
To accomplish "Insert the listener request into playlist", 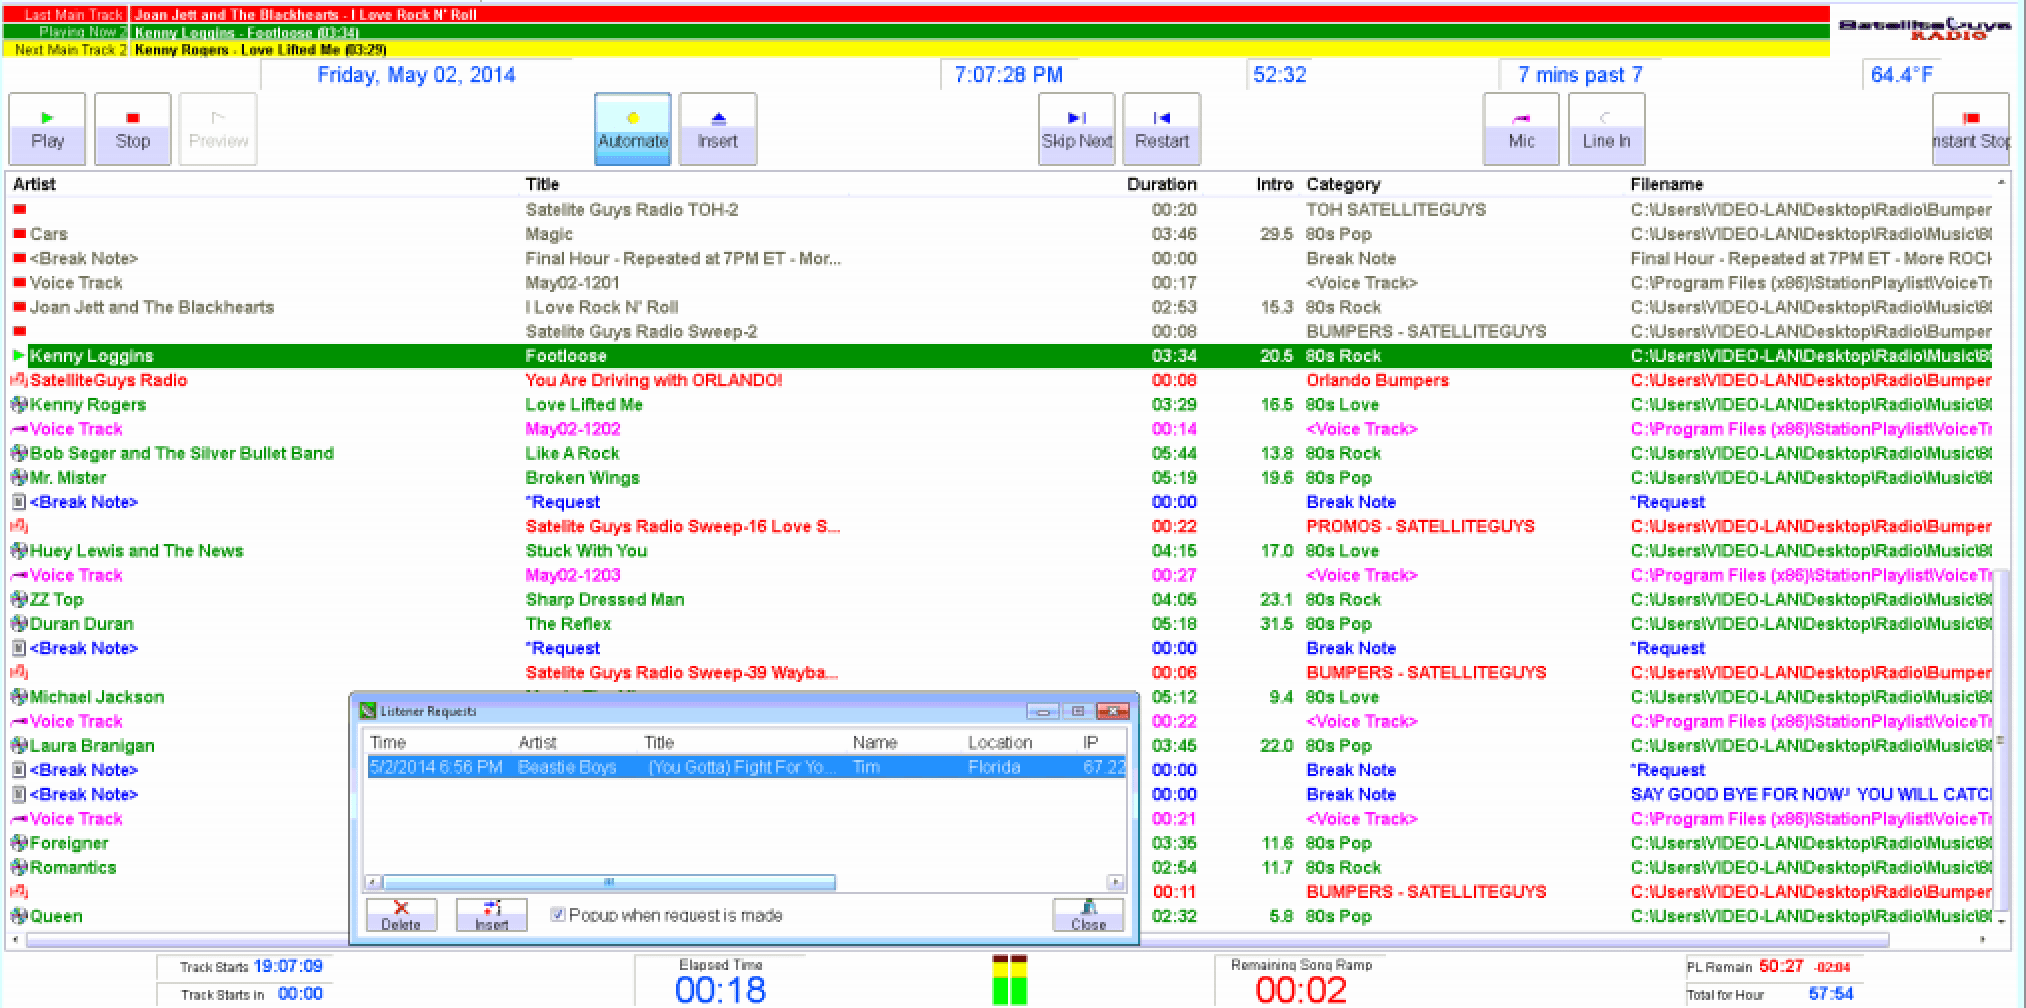I will coord(492,915).
